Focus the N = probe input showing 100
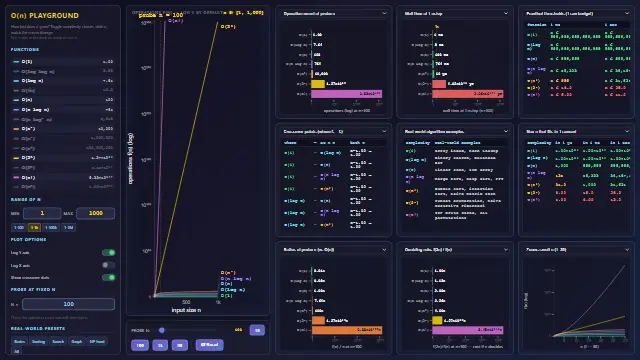 coord(68,304)
